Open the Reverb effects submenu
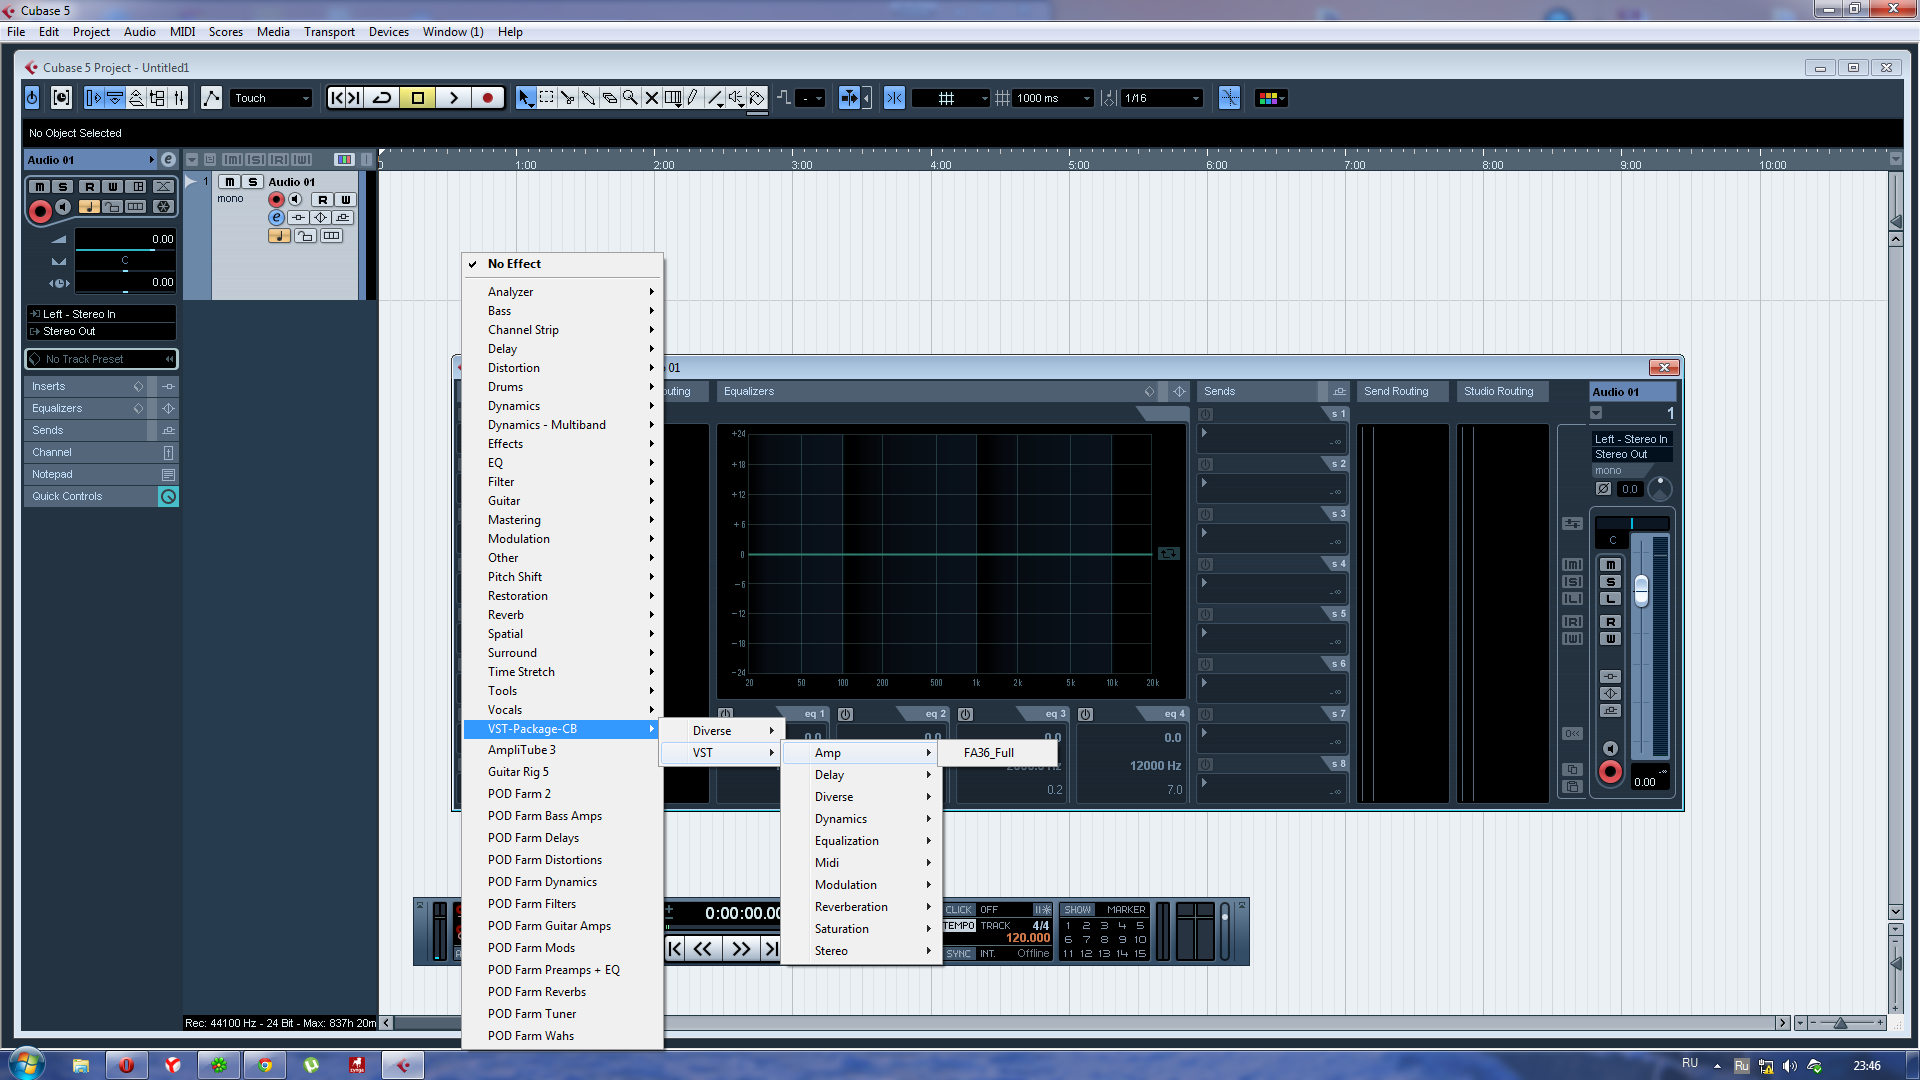The height and width of the screenshot is (1080, 1920). click(506, 615)
